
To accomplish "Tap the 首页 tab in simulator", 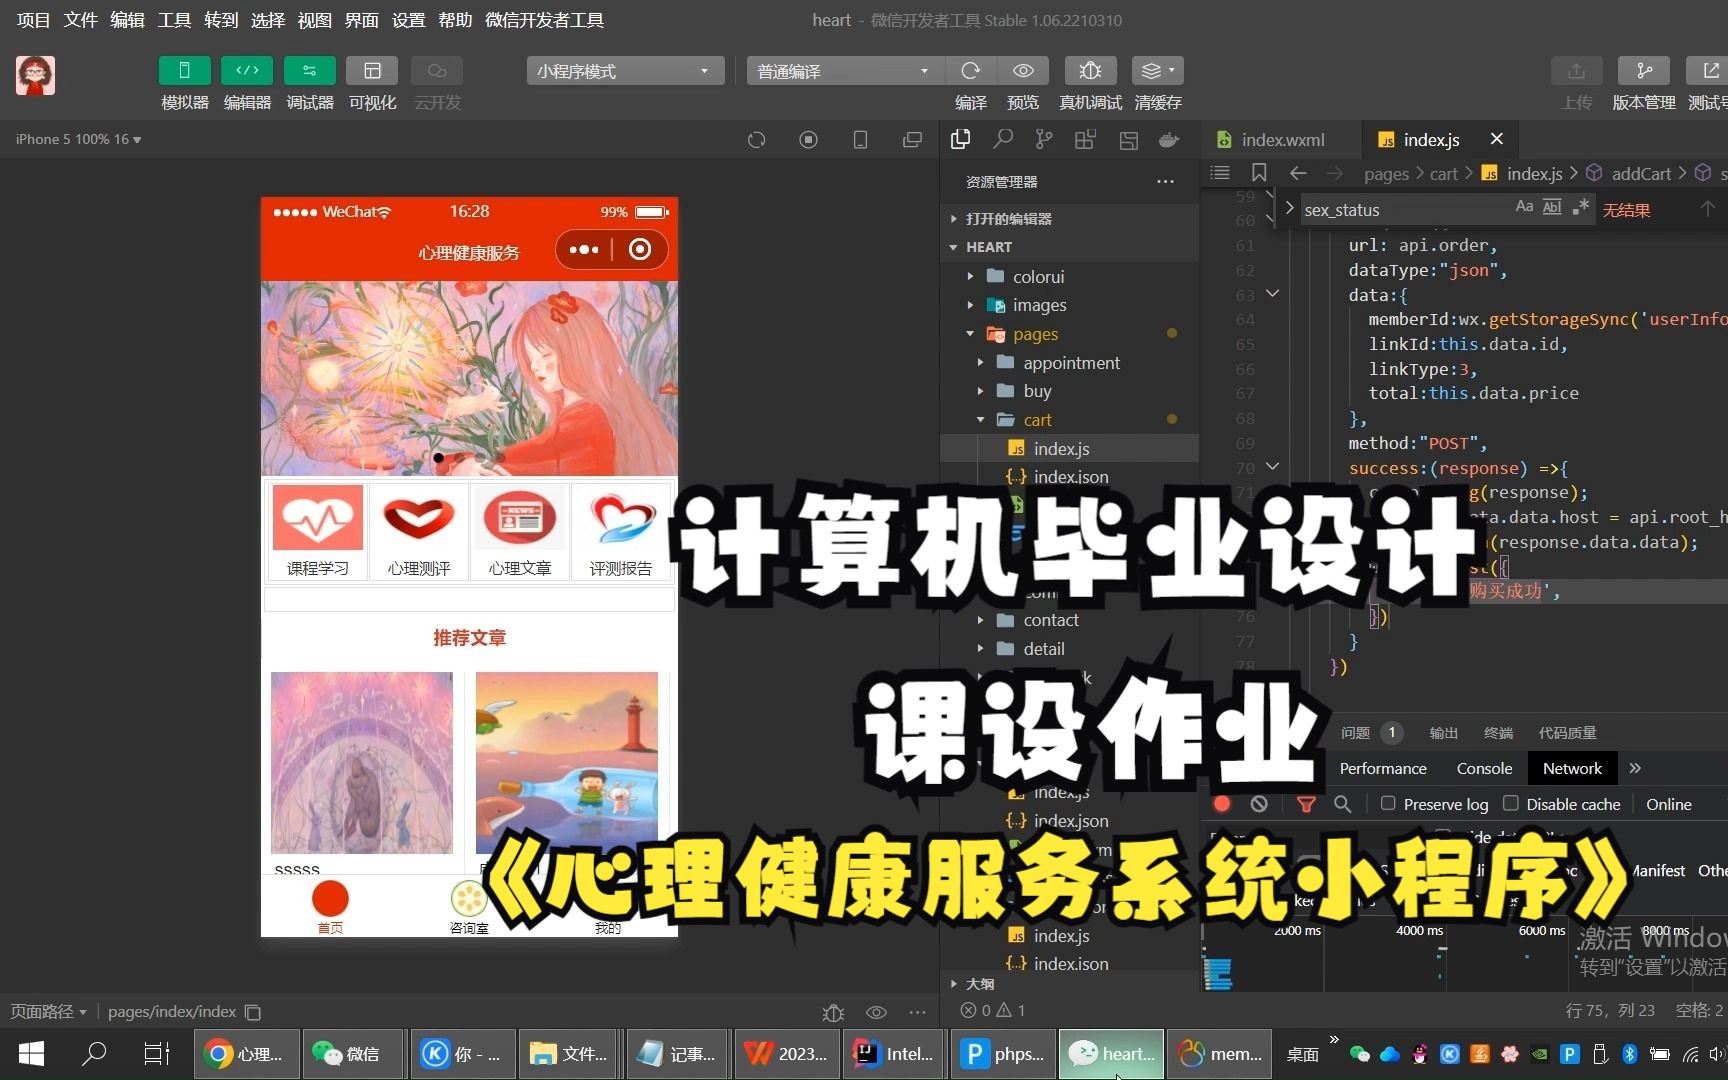I will [x=330, y=906].
